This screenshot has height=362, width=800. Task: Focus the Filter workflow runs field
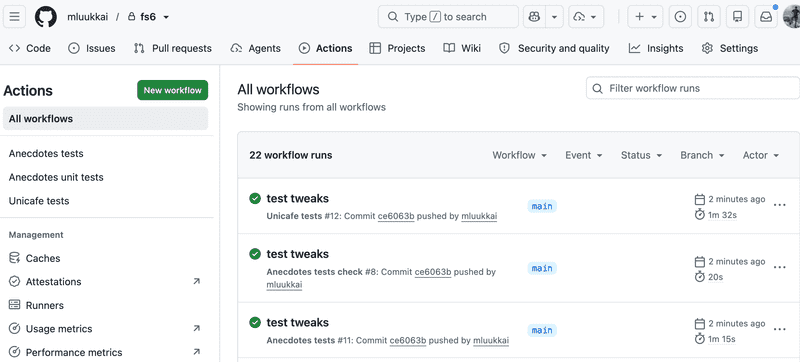tap(693, 88)
